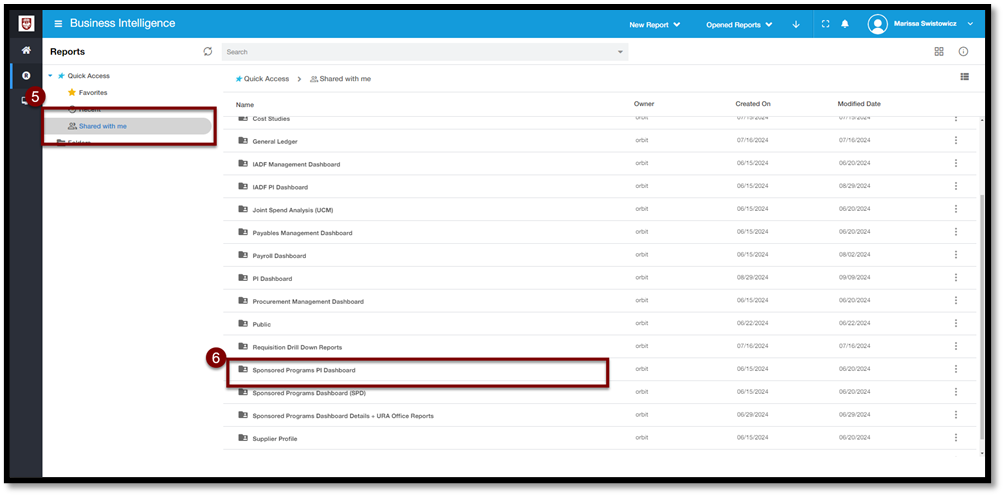Open the Marissa Swistowicz user menu
This screenshot has width=1004, height=495.
tap(934, 24)
